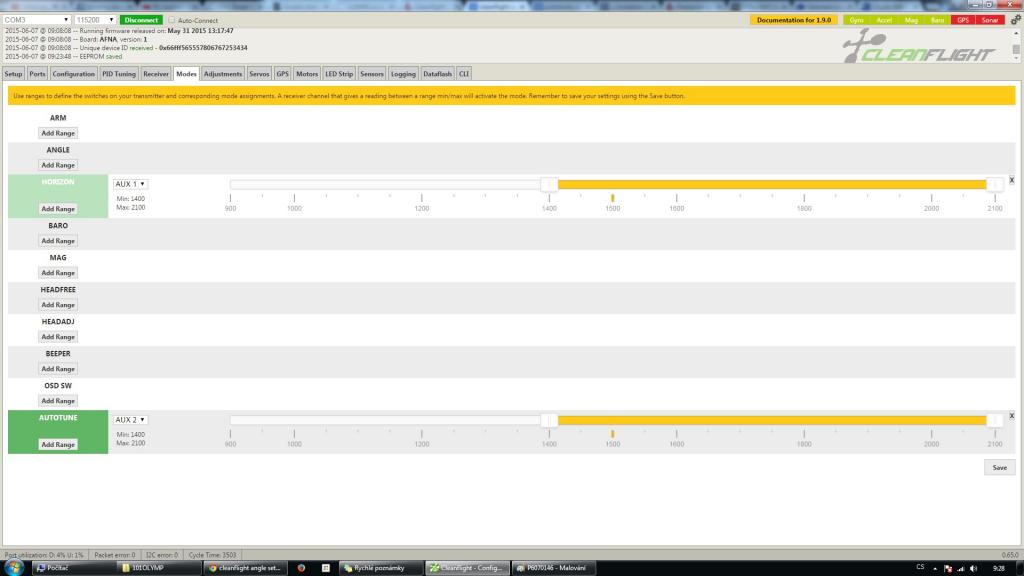Click the HORIZON range slider's left handle
This screenshot has height=576, width=1024.
549,184
